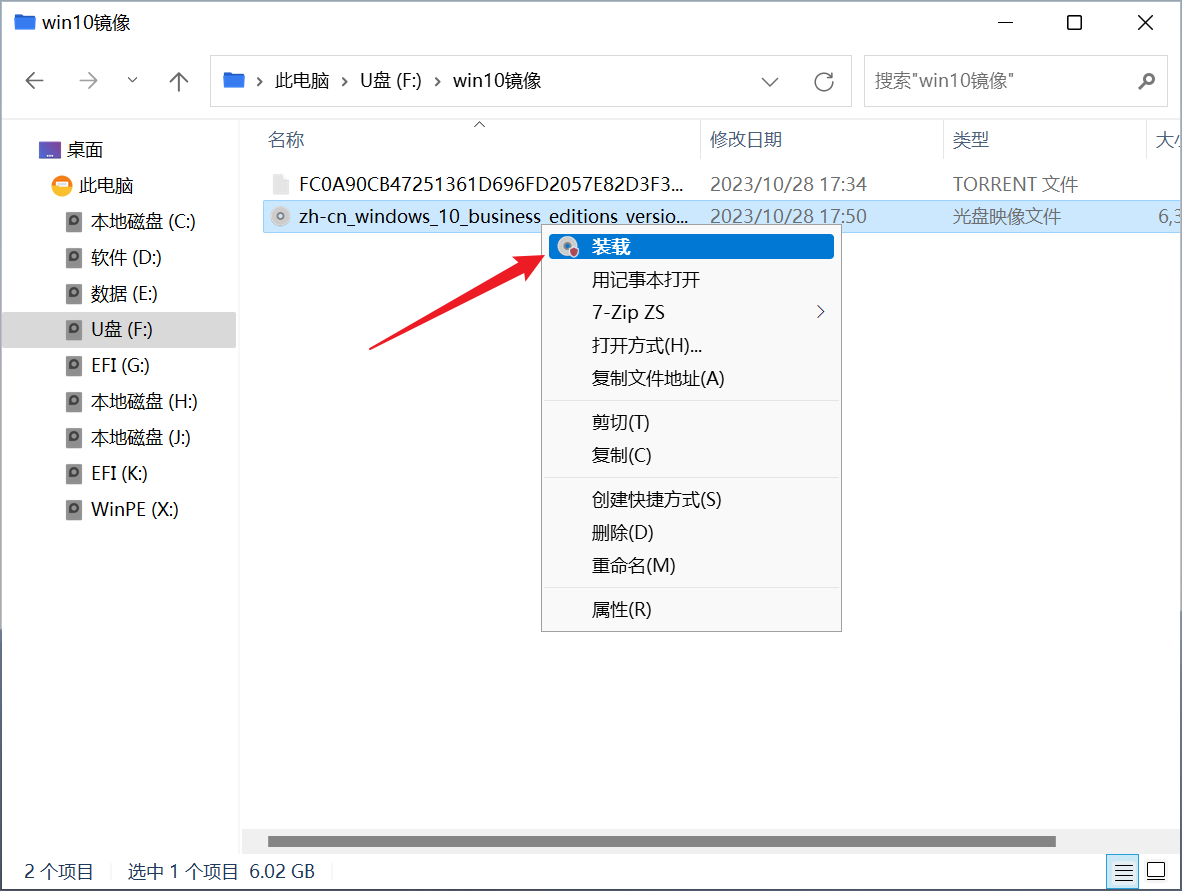Expand chevron after 此电脑 in breadcrumb
The height and width of the screenshot is (891, 1182).
(344, 81)
